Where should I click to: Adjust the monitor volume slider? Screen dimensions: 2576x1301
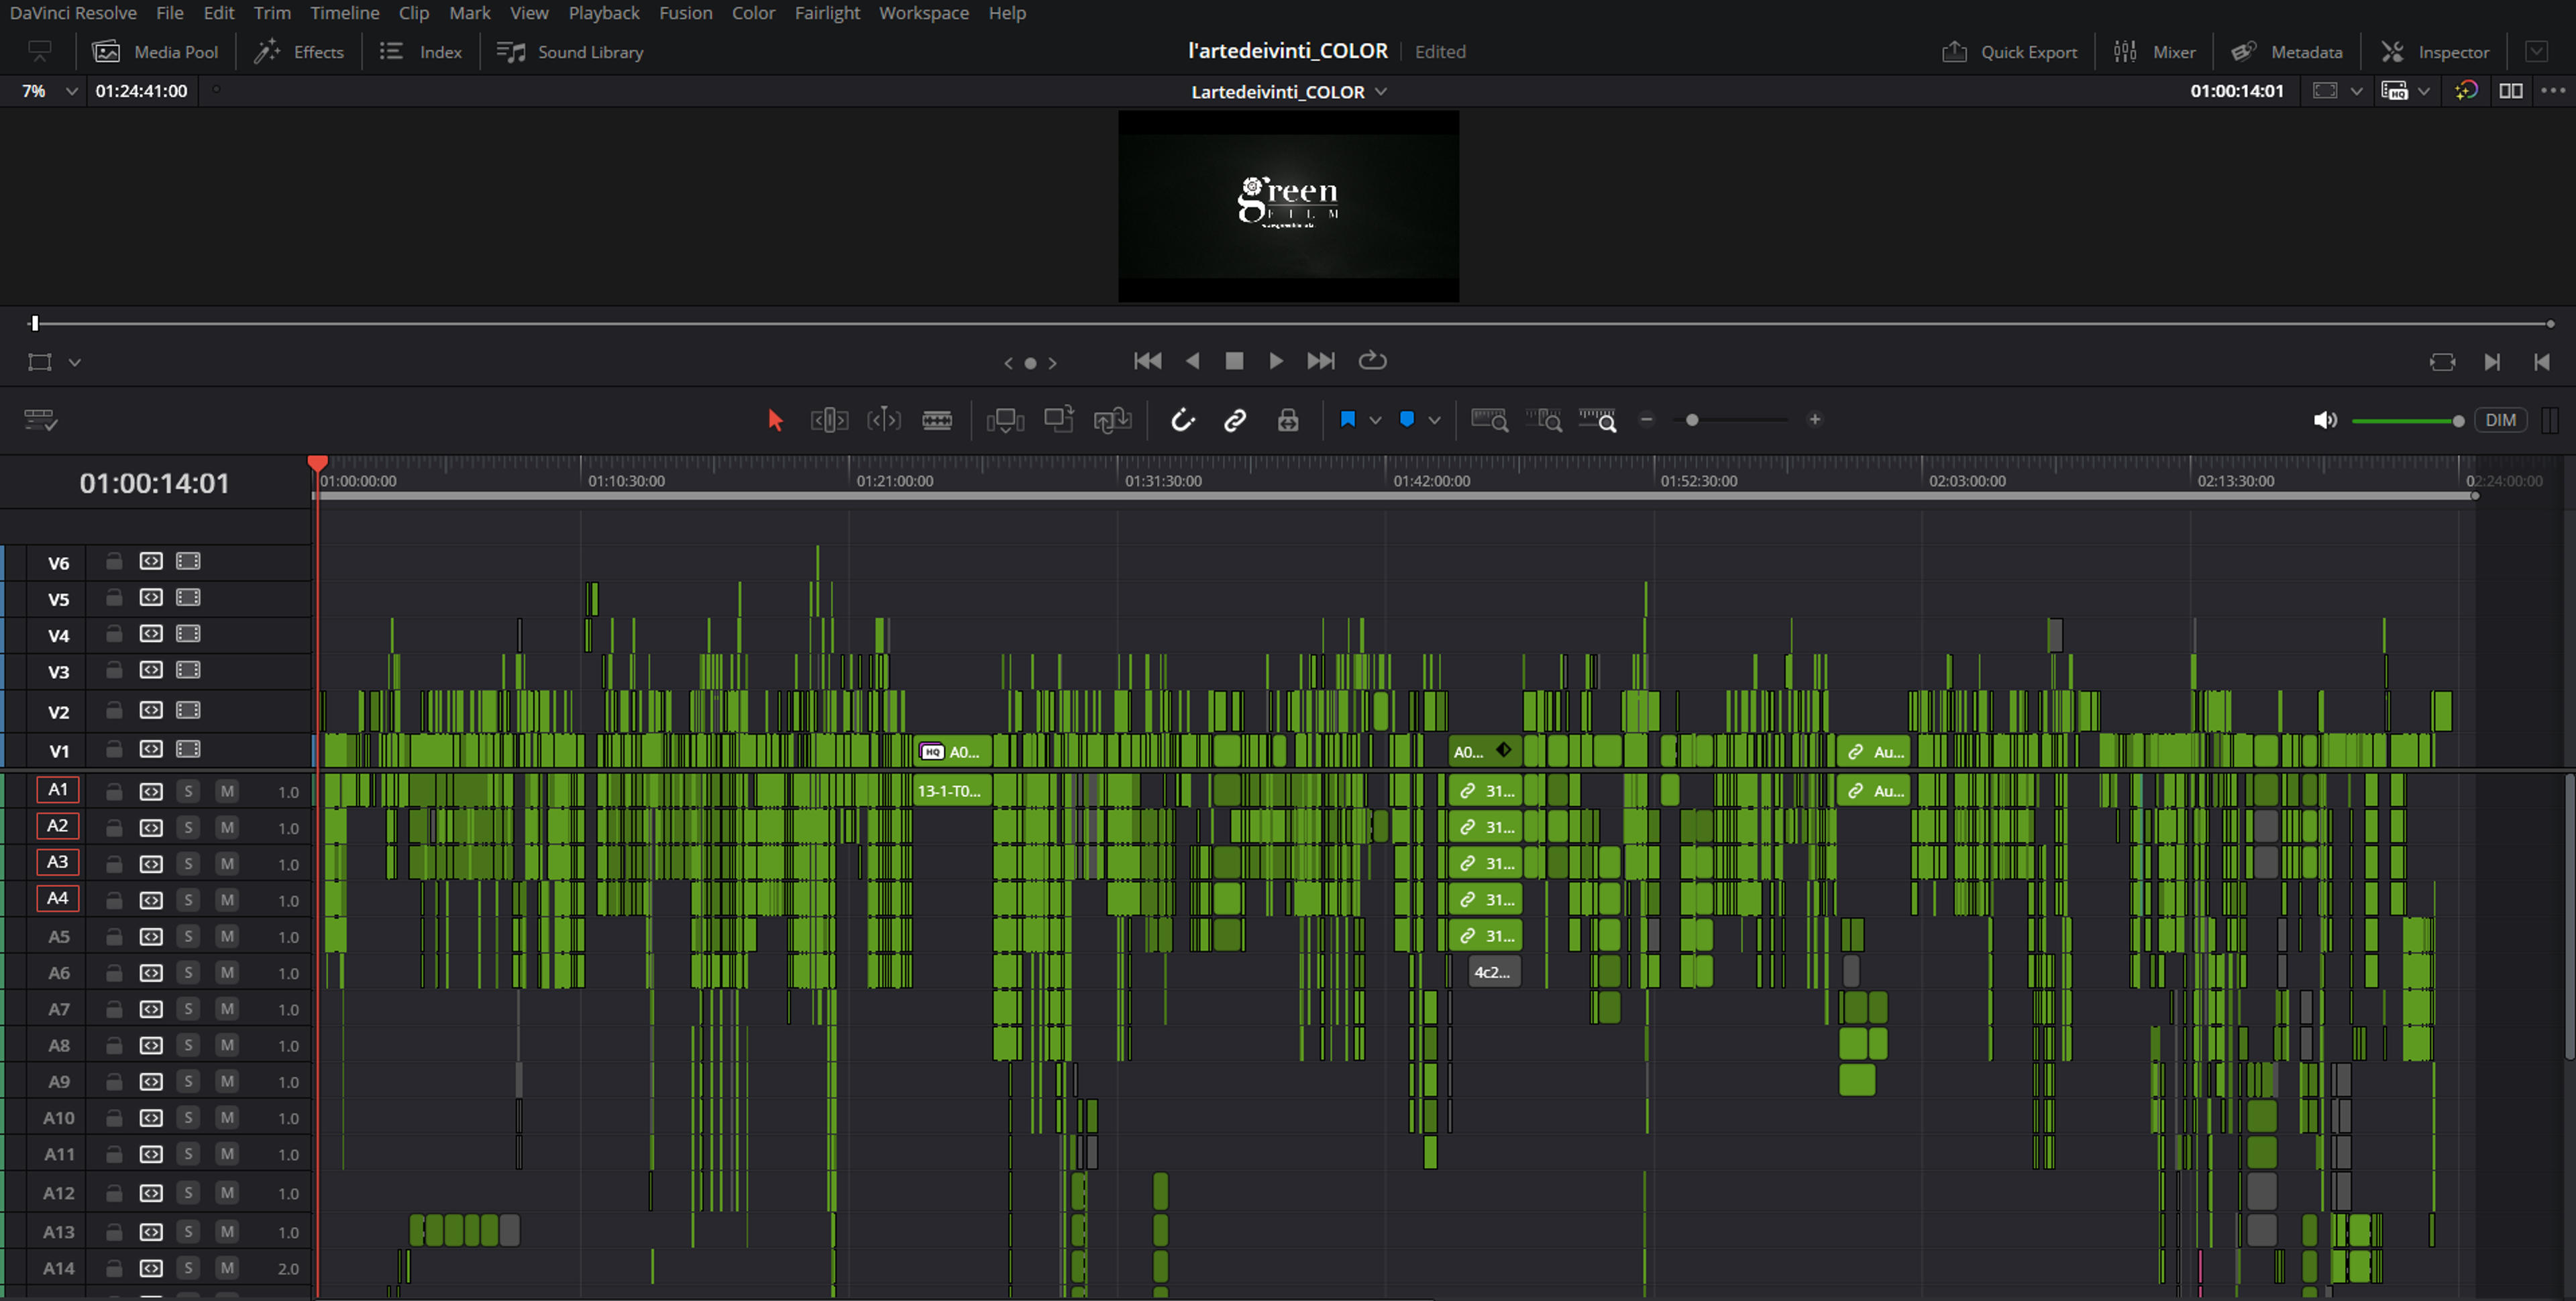(x=2407, y=421)
